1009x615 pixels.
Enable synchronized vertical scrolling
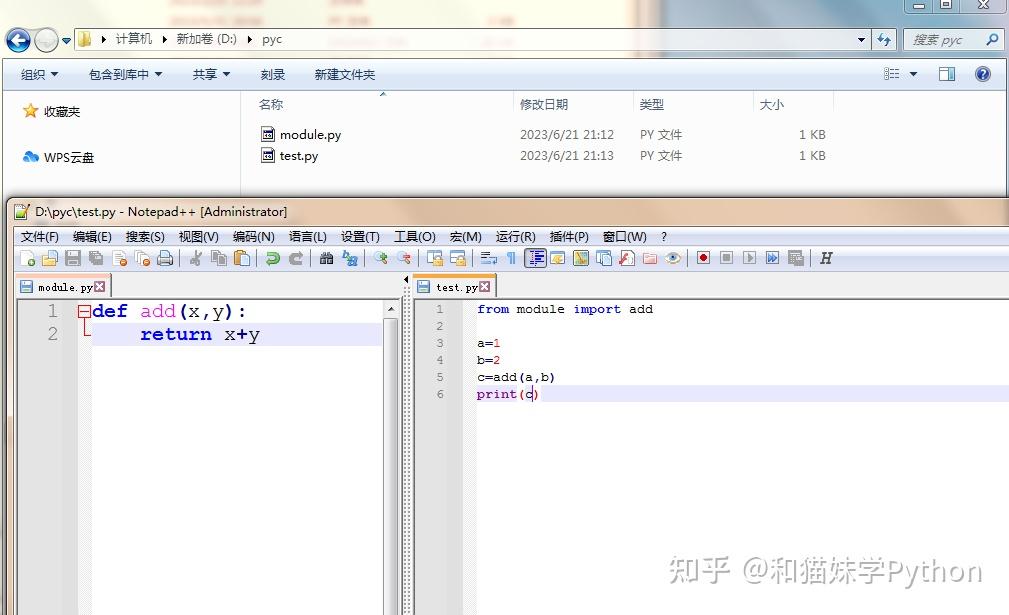(x=437, y=258)
